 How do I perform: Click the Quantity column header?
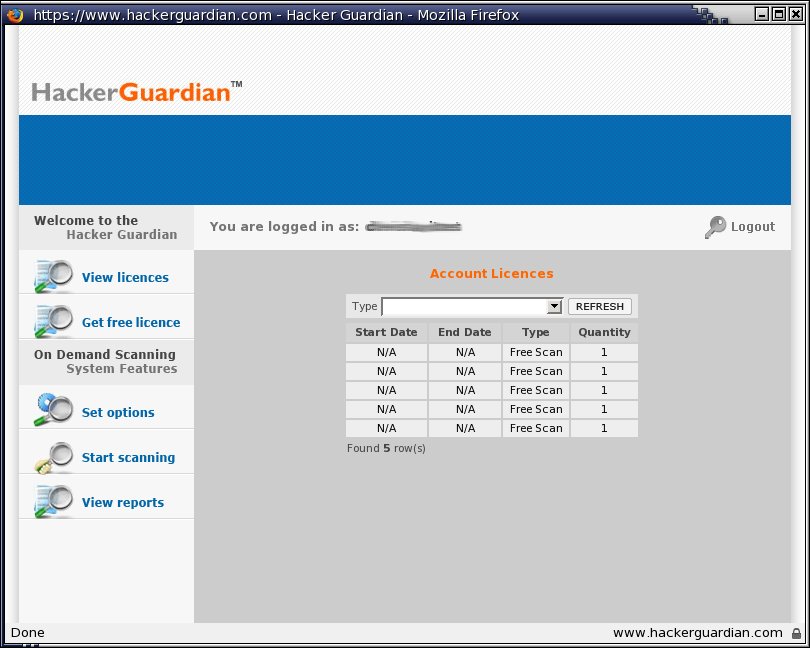(x=604, y=332)
